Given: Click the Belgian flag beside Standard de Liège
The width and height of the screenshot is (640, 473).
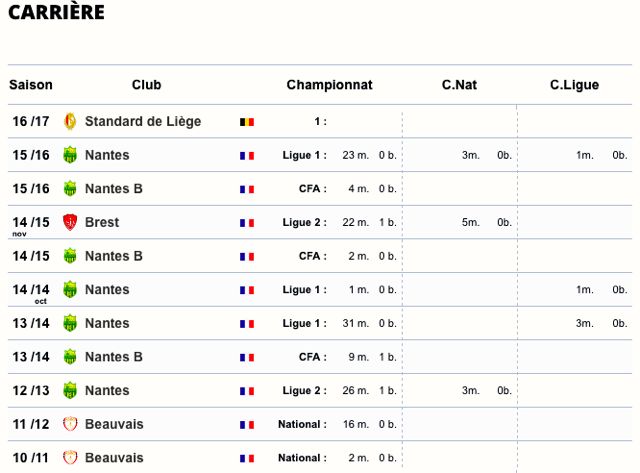Looking at the screenshot, I should [247, 122].
